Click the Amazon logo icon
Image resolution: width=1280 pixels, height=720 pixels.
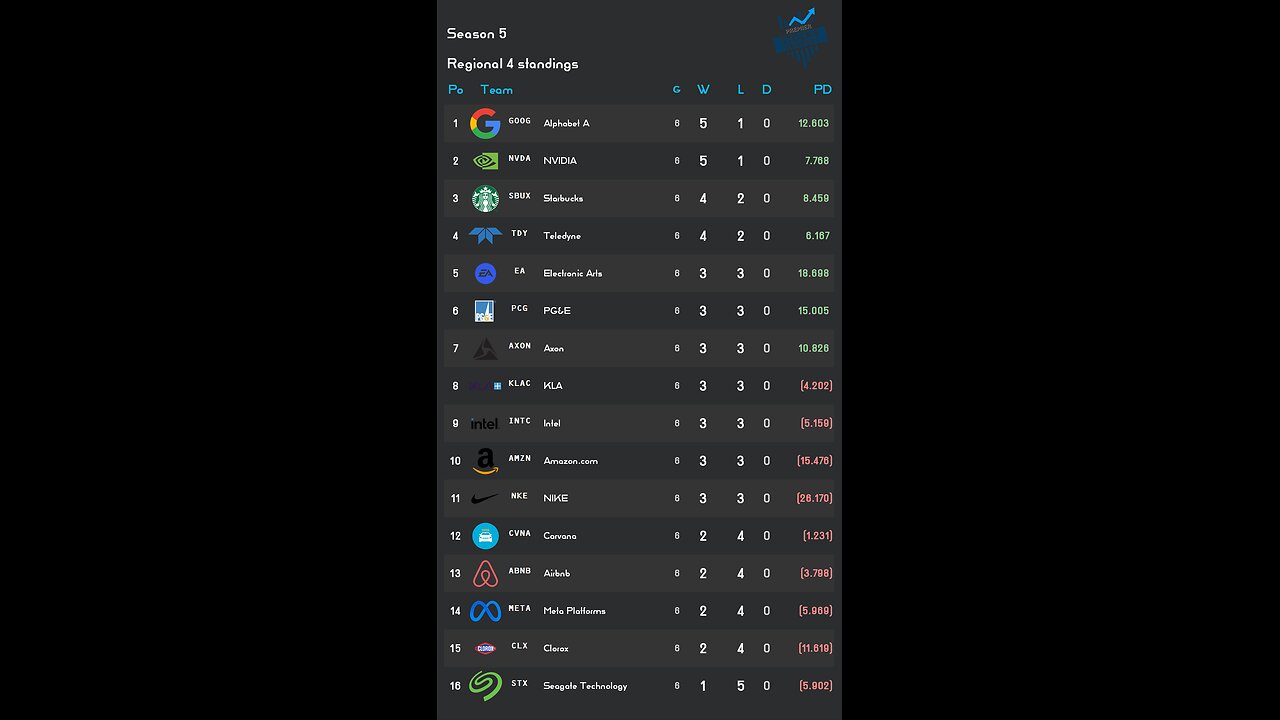(485, 461)
